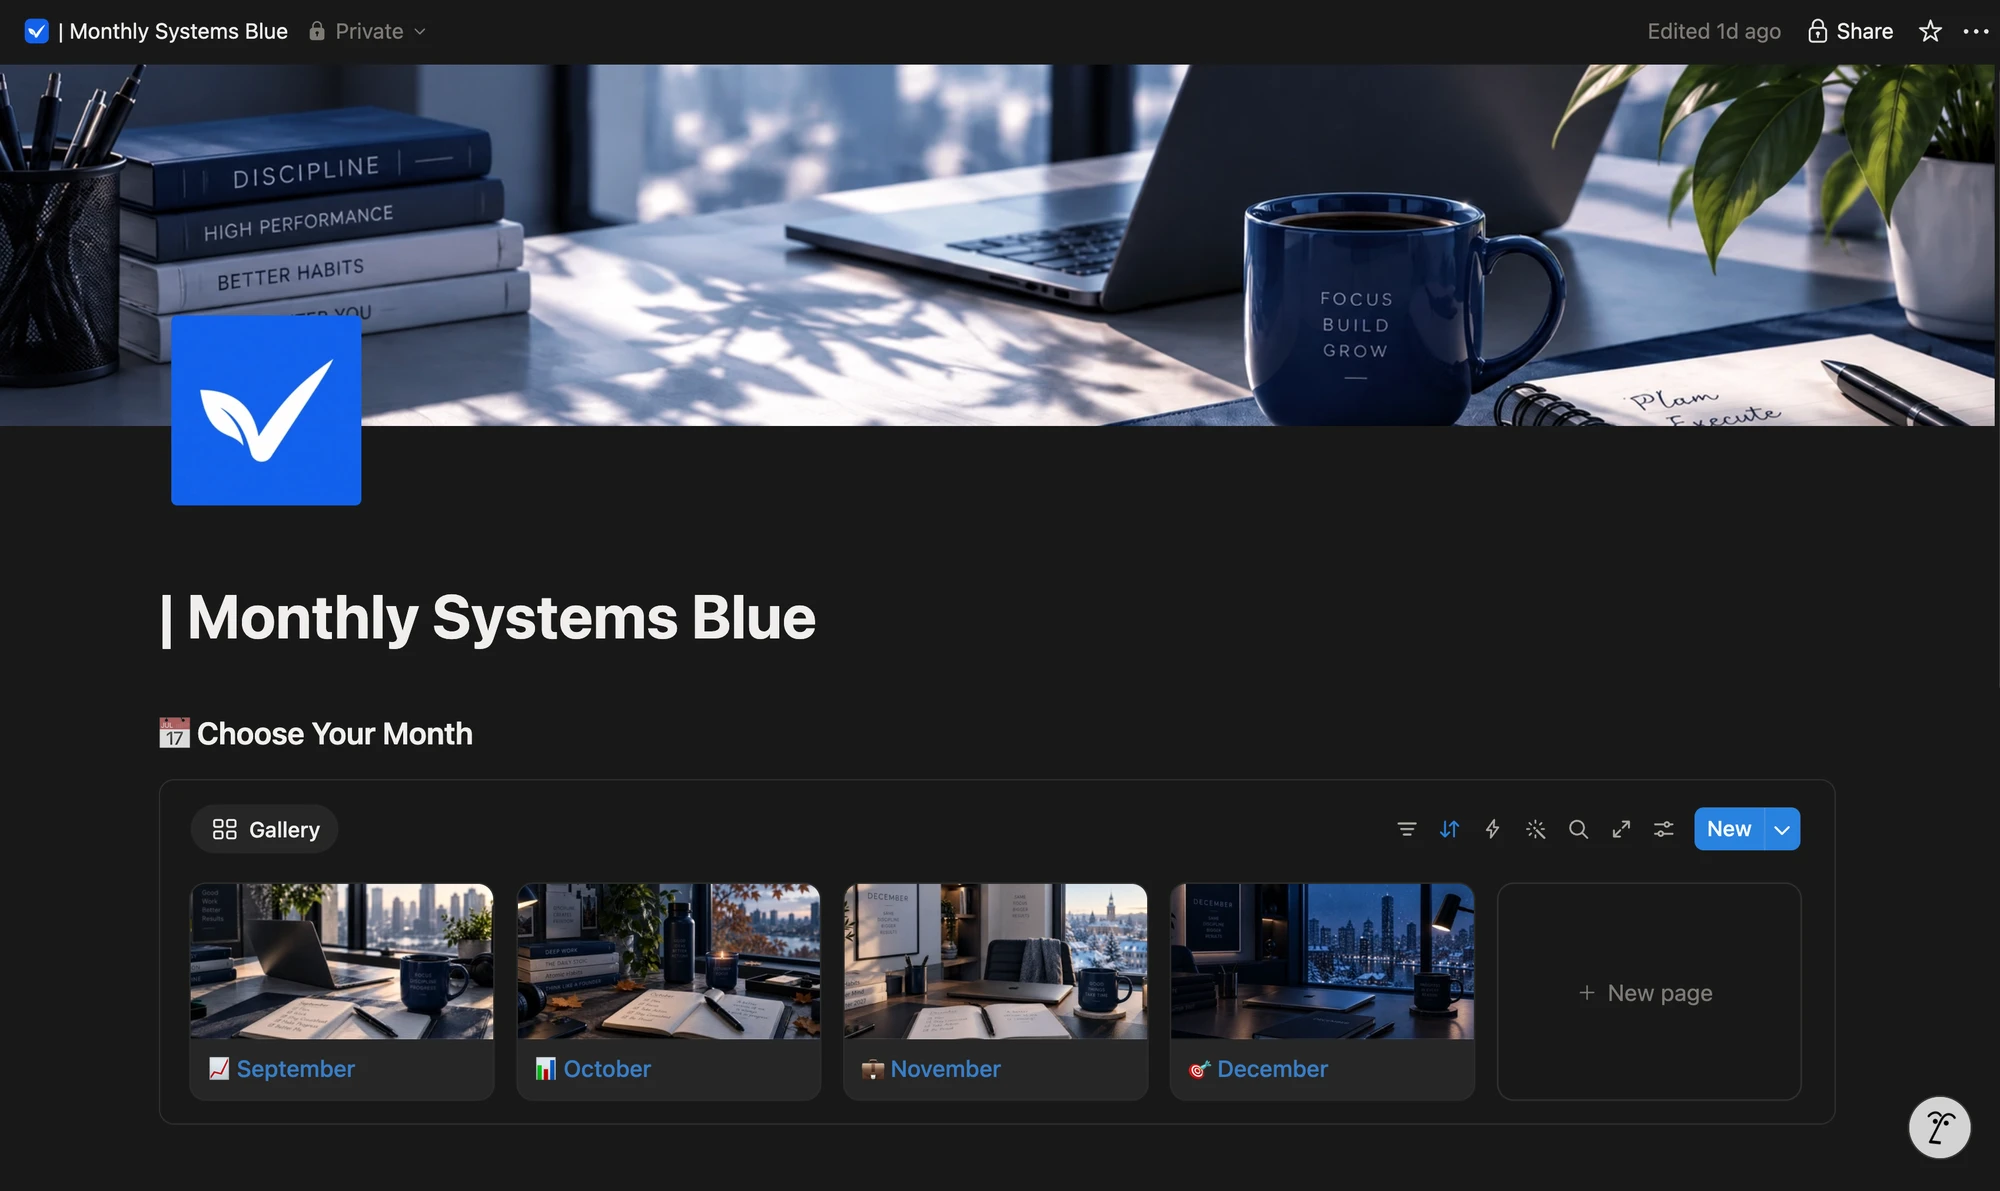The width and height of the screenshot is (2000, 1191).
Task: Click the bar chart icon beside October
Action: tap(546, 1068)
